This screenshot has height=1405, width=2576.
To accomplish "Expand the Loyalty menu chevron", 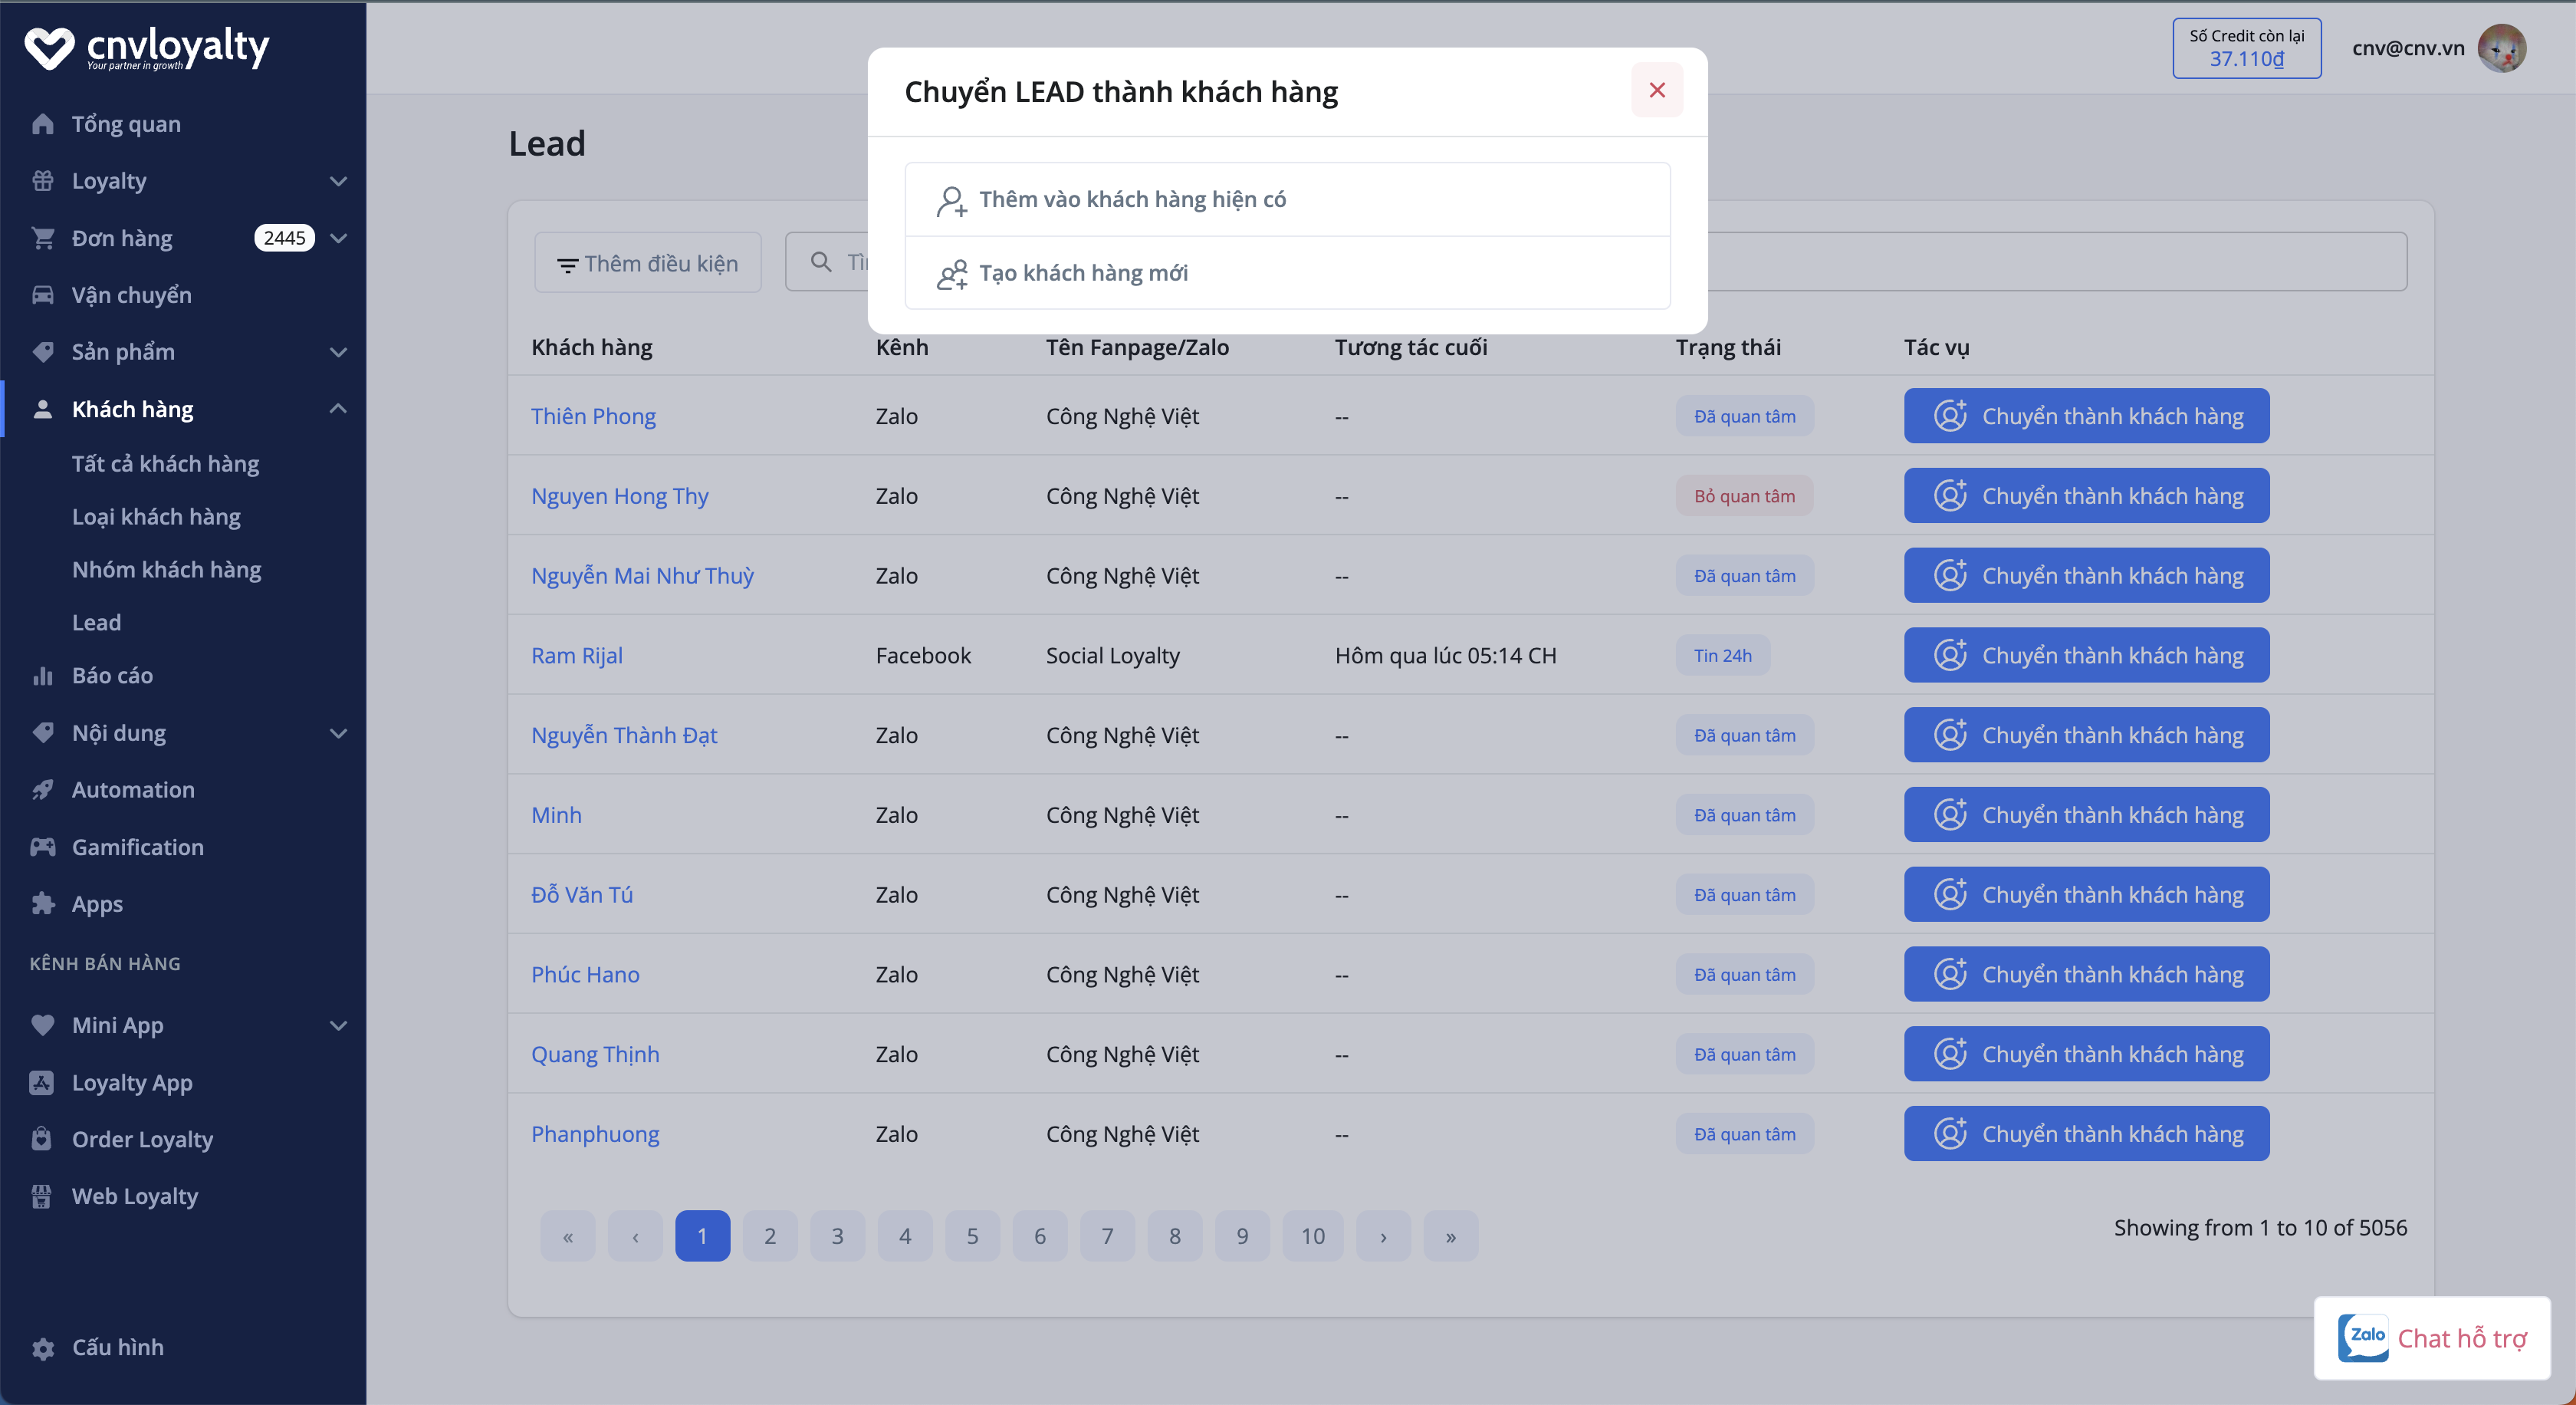I will pos(338,181).
